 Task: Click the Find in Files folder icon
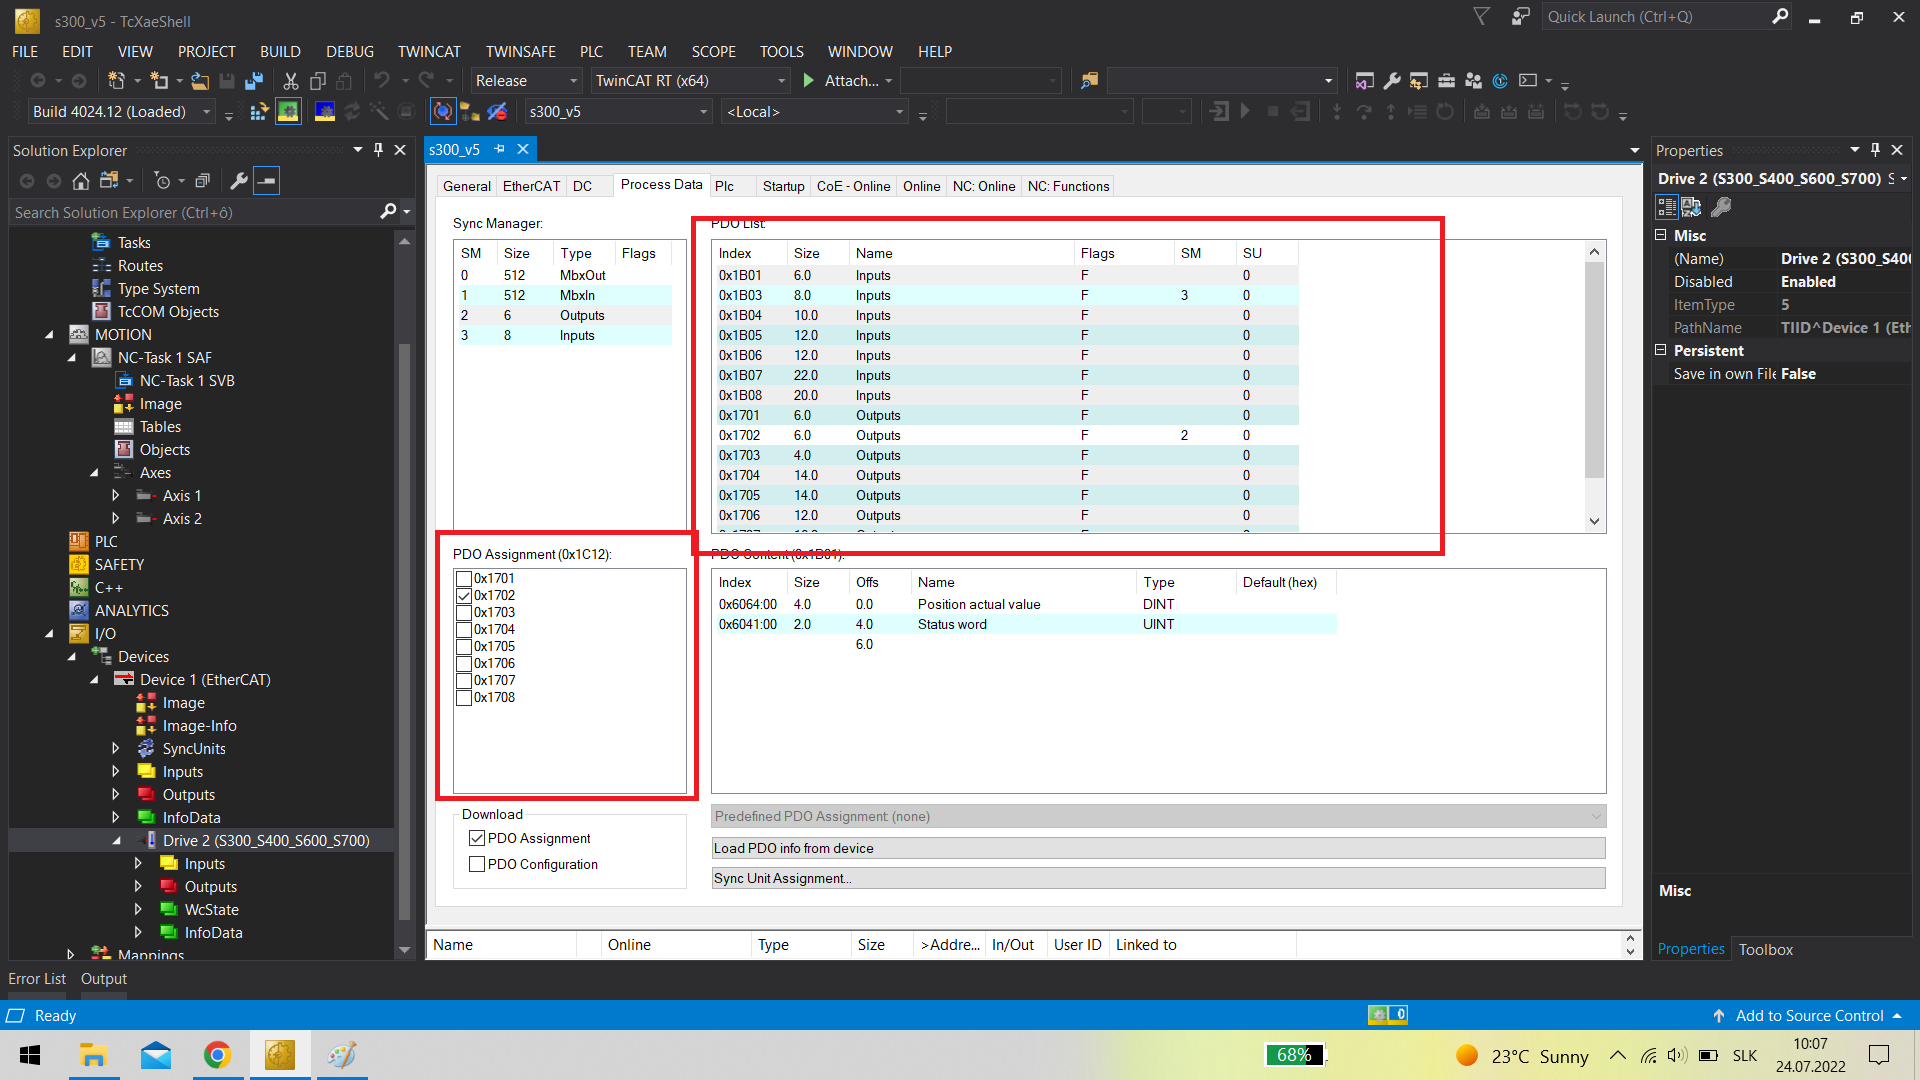1090,81
